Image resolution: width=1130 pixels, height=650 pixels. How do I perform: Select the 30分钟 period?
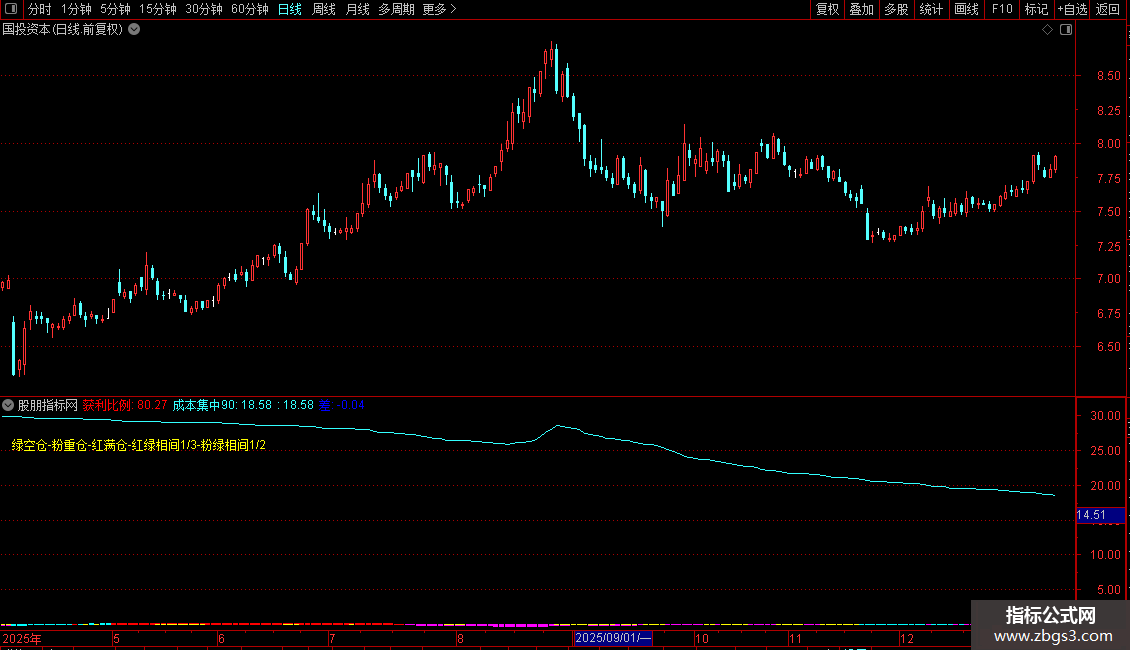click(204, 9)
